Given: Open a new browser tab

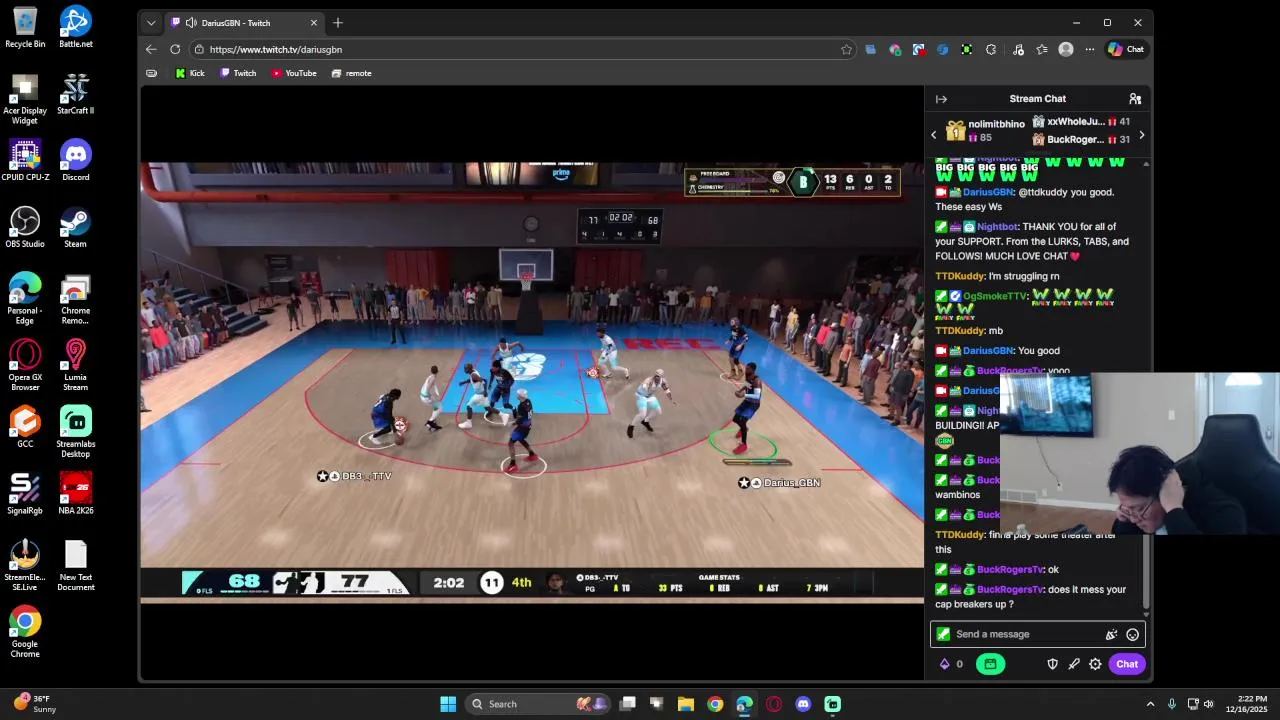Looking at the screenshot, I should pyautogui.click(x=338, y=23).
